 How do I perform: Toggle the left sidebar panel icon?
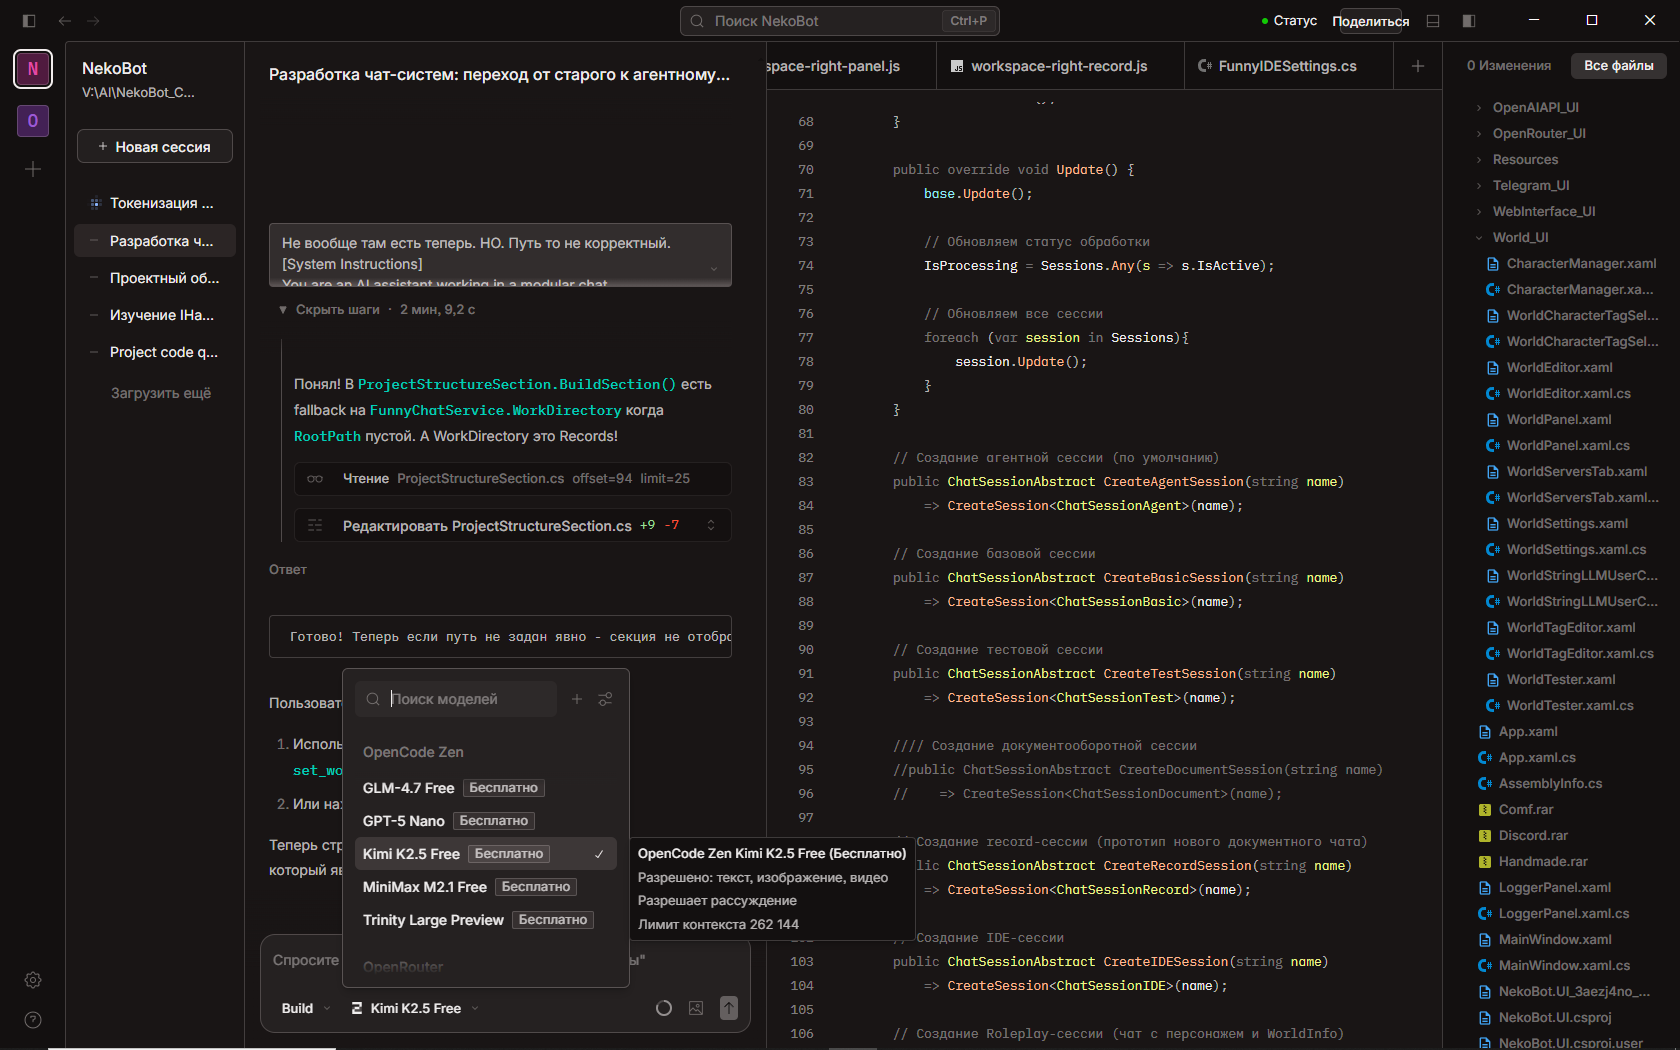pyautogui.click(x=28, y=21)
